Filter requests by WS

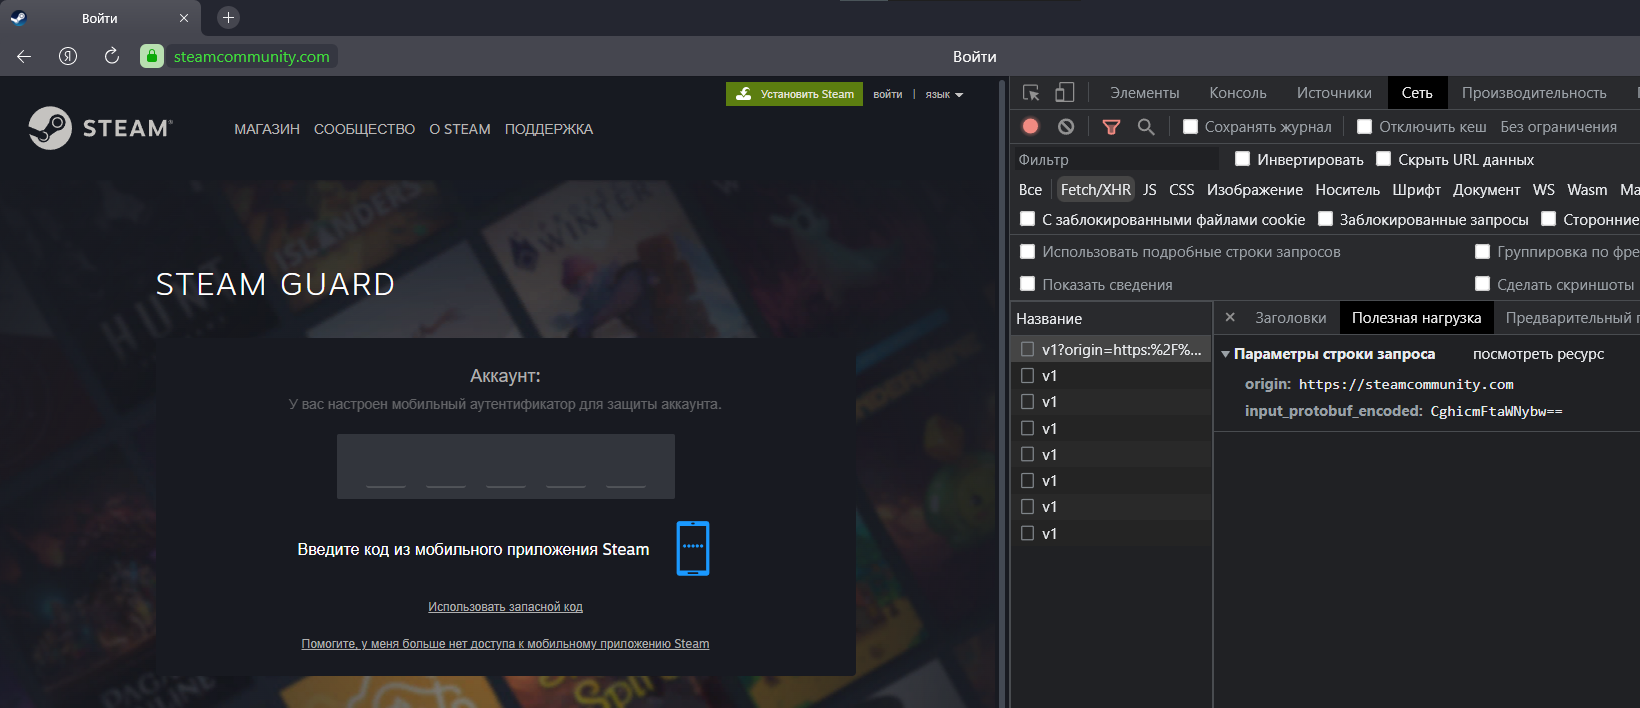coord(1543,190)
